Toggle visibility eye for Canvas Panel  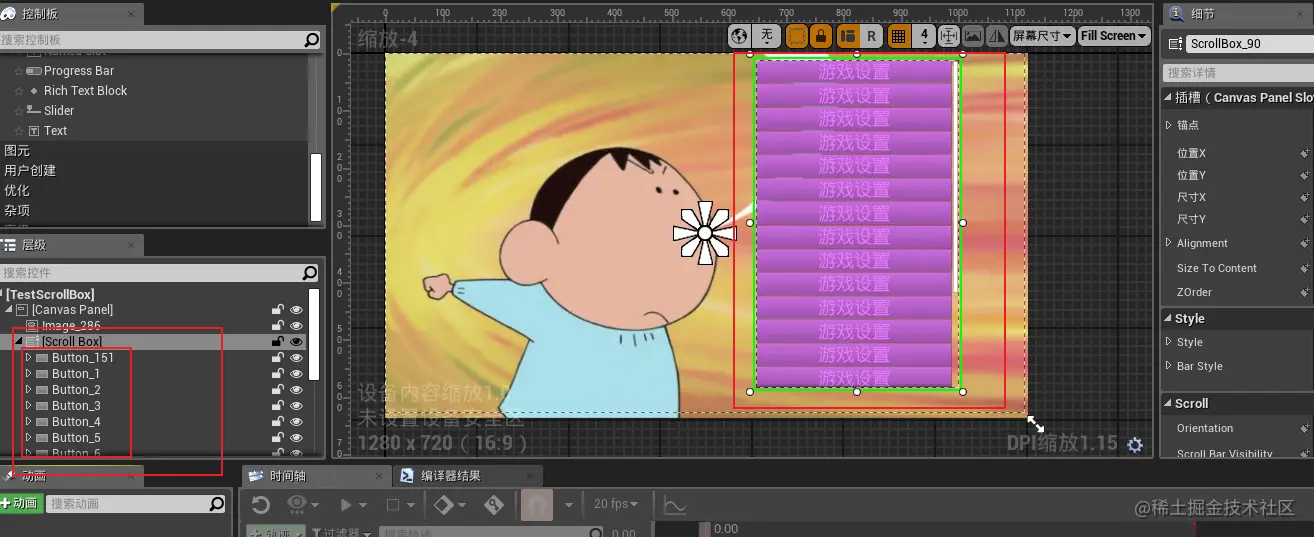(x=296, y=310)
